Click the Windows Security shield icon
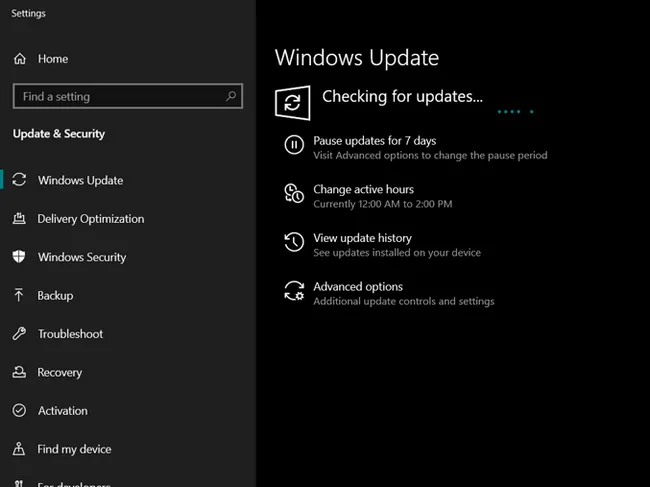650x487 pixels. point(19,257)
